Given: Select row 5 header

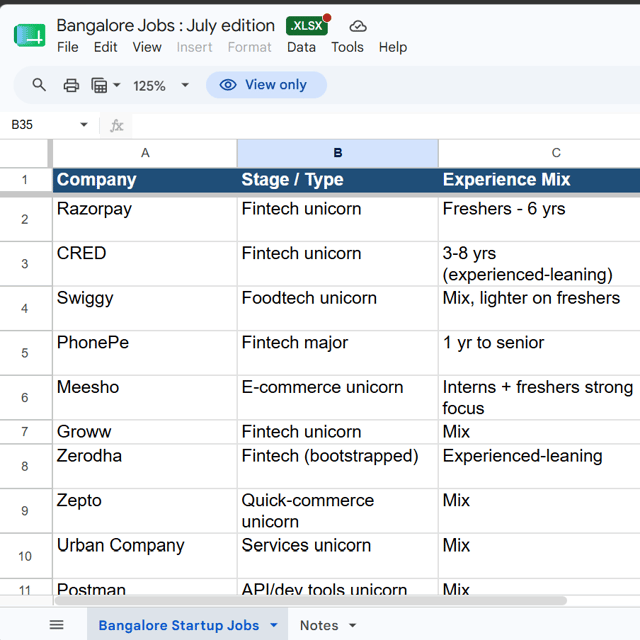Looking at the screenshot, I should pyautogui.click(x=25, y=353).
